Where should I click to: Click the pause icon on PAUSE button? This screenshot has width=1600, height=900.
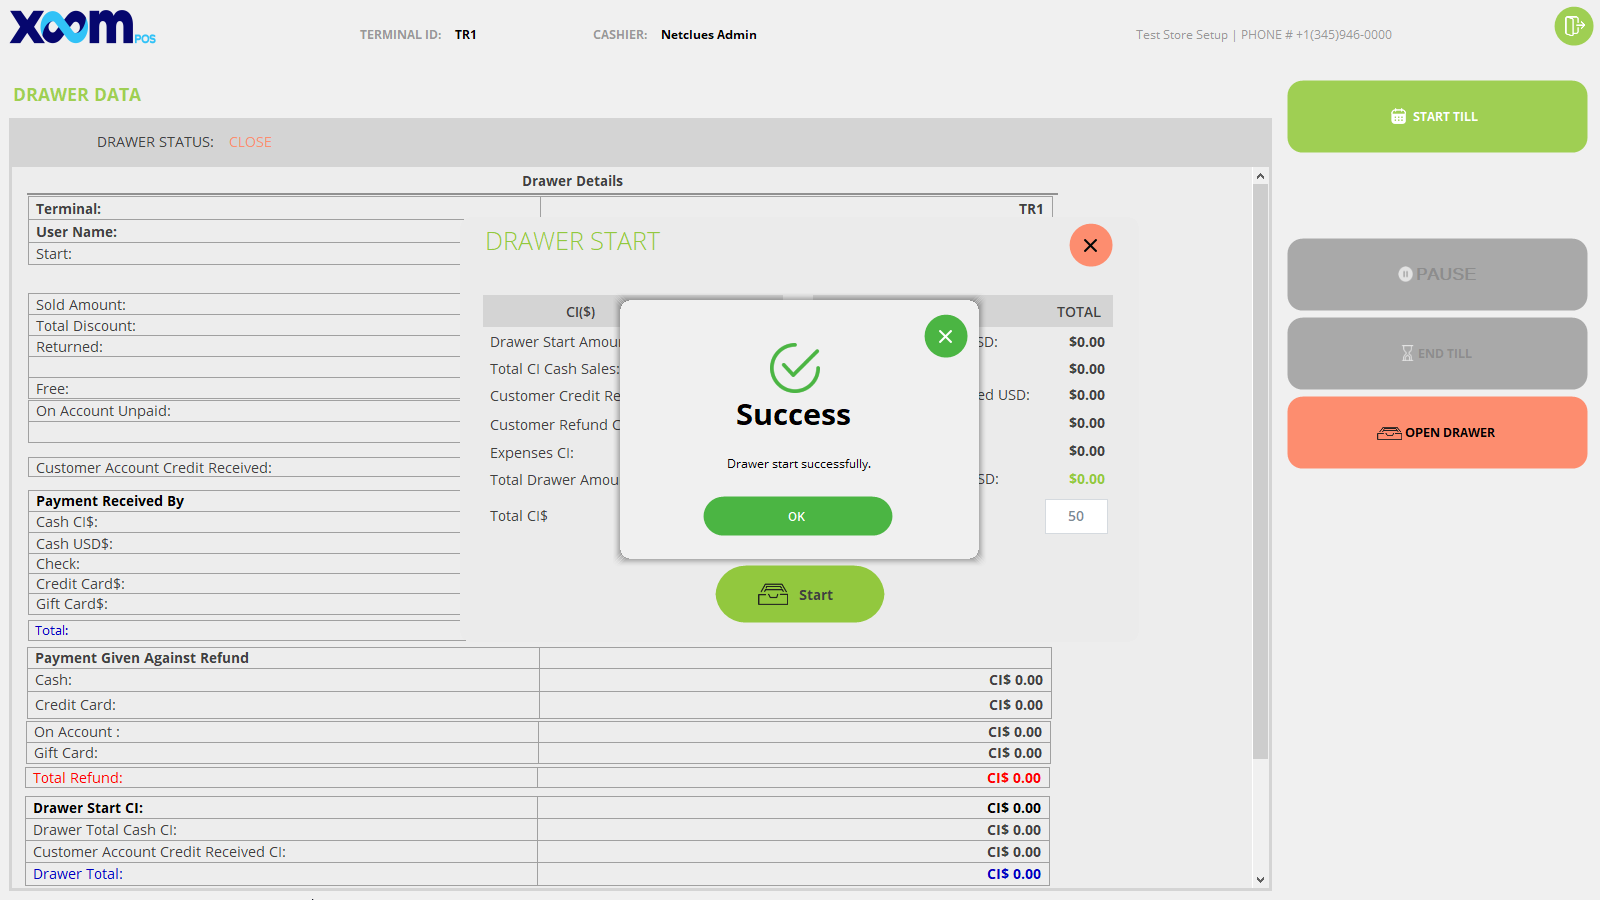pos(1405,274)
